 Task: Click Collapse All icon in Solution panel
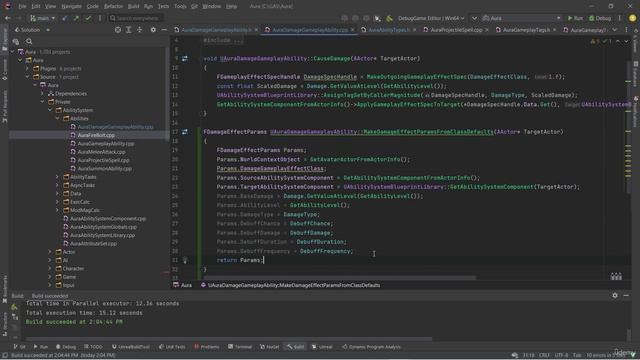(140, 30)
